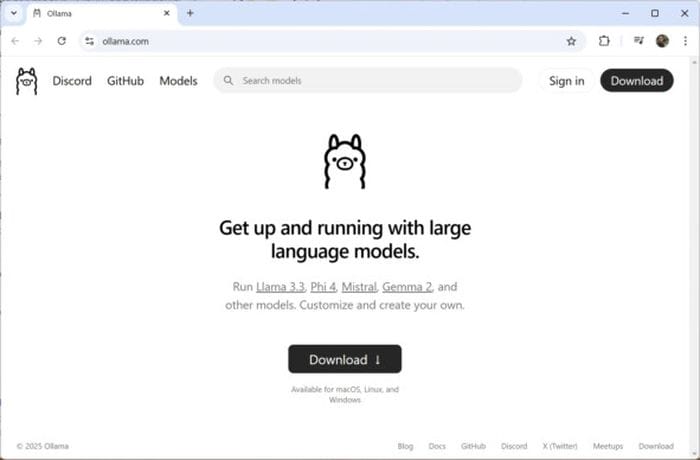
Task: Open the media controls icon in toolbar
Action: 639,41
